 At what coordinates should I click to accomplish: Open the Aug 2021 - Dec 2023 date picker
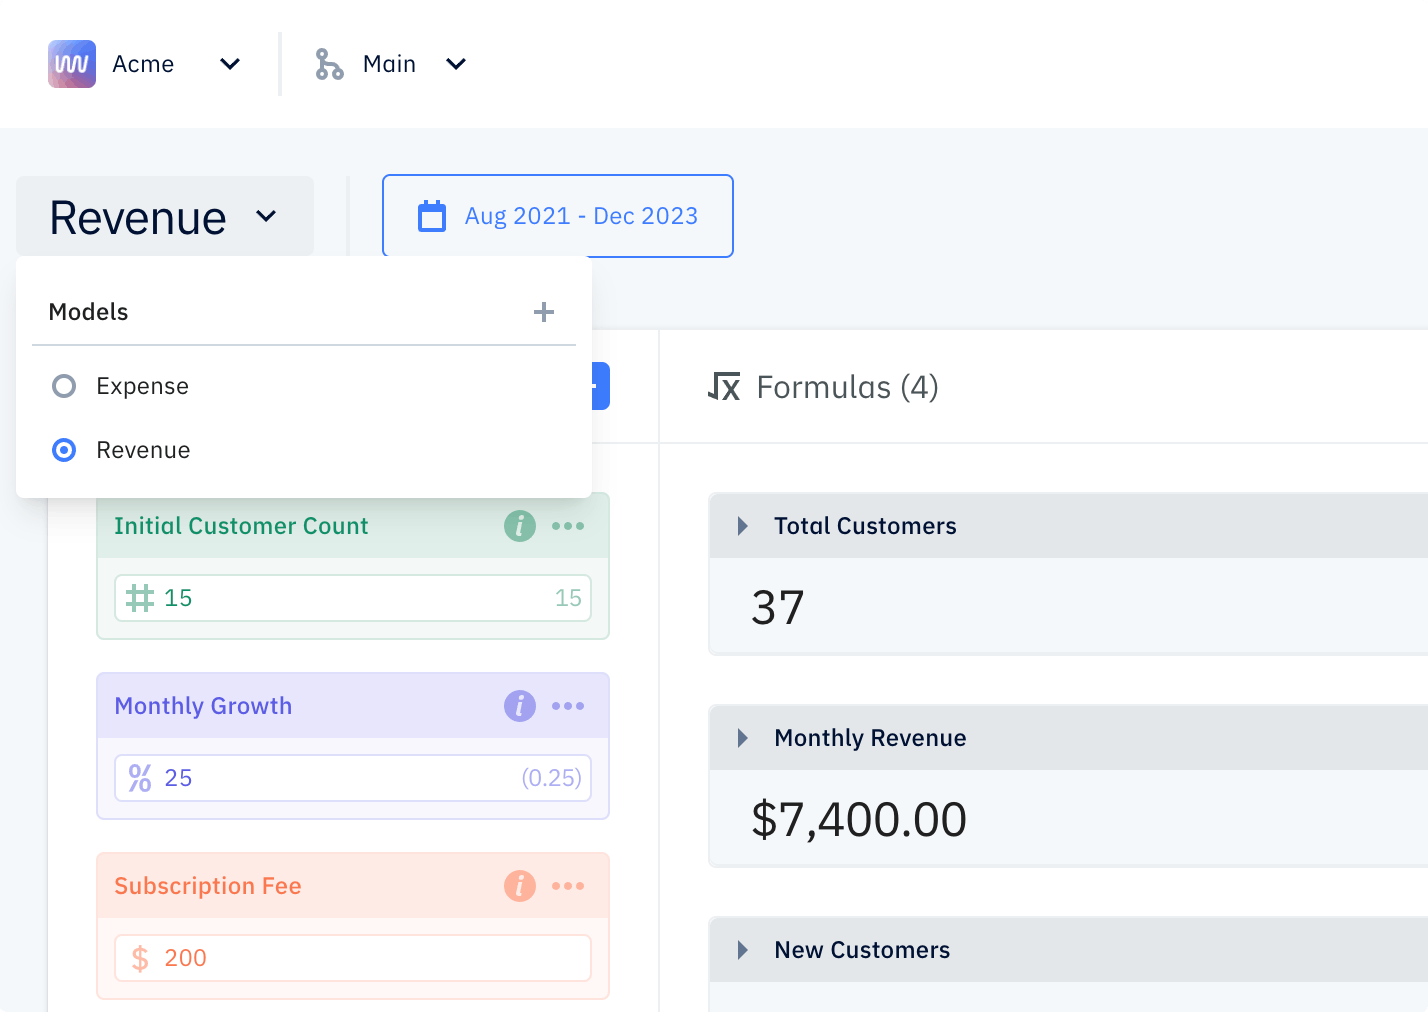(x=558, y=216)
